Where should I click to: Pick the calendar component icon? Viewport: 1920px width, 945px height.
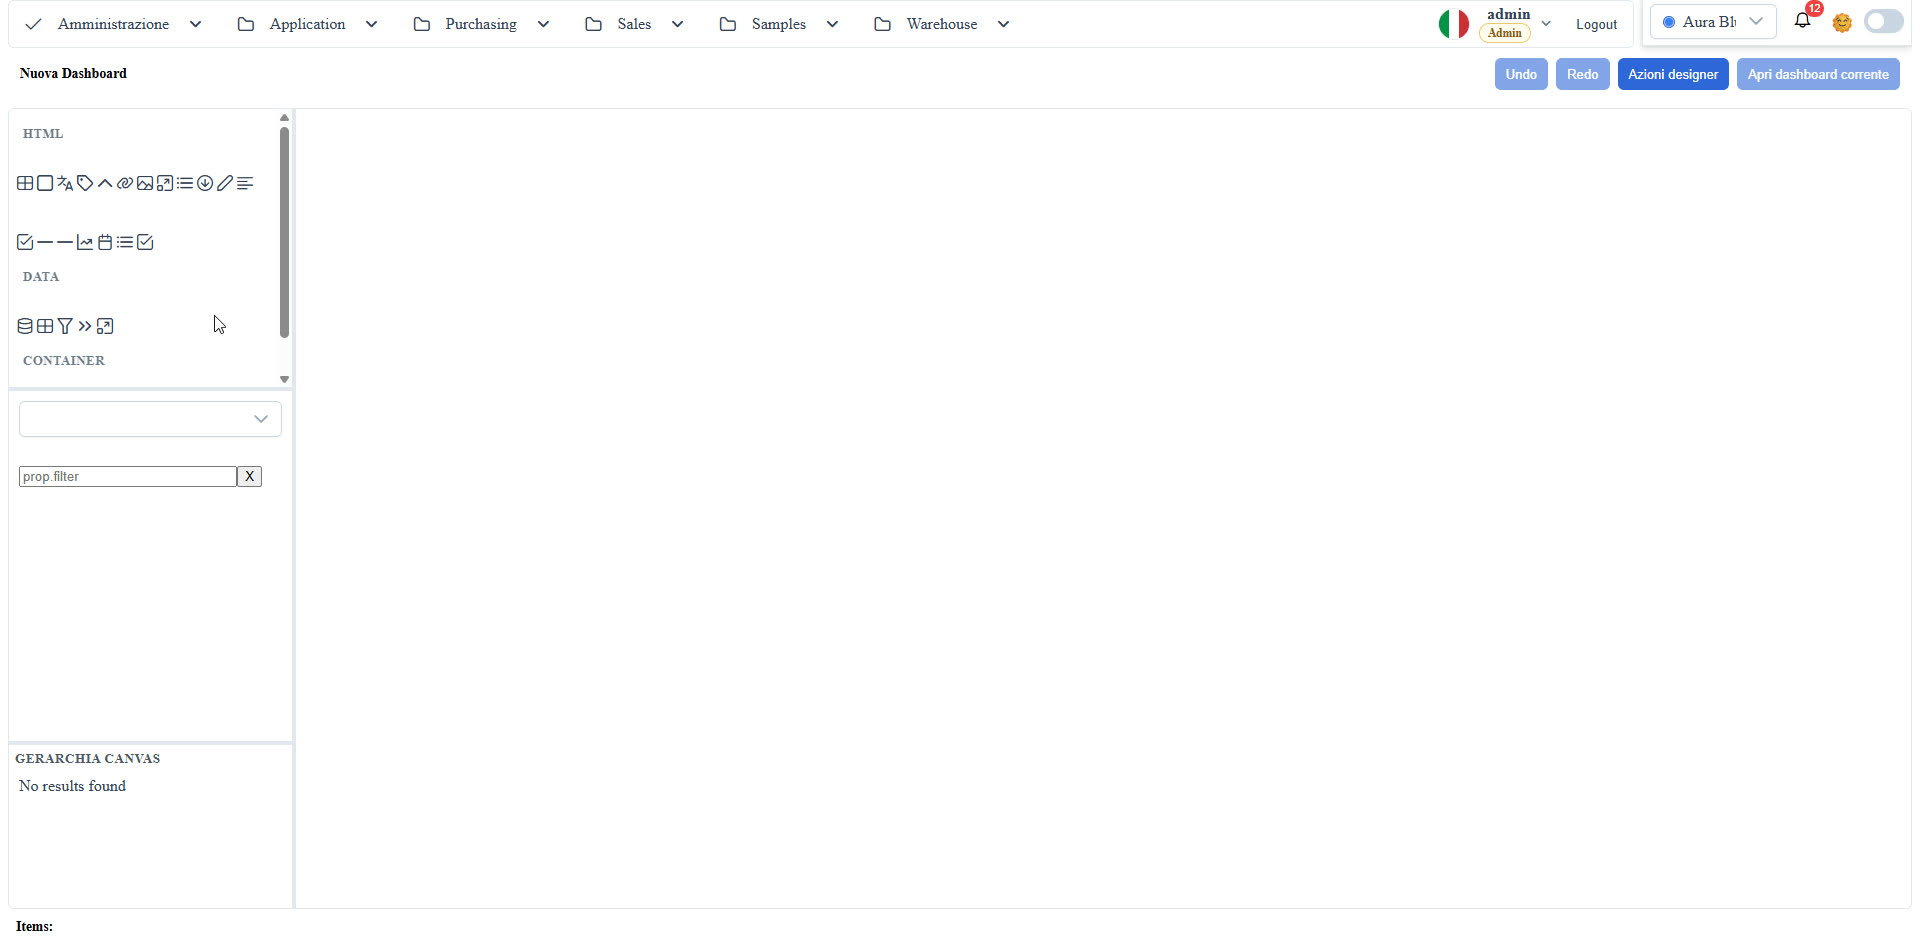105,242
